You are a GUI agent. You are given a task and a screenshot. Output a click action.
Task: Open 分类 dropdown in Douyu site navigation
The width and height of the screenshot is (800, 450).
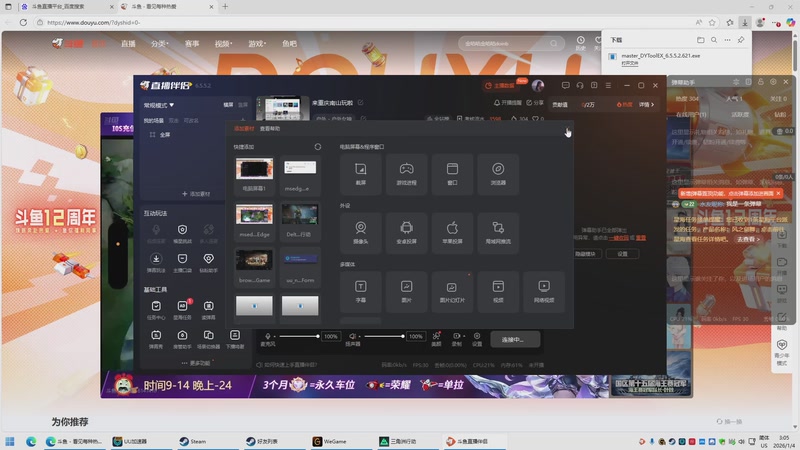click(x=159, y=44)
